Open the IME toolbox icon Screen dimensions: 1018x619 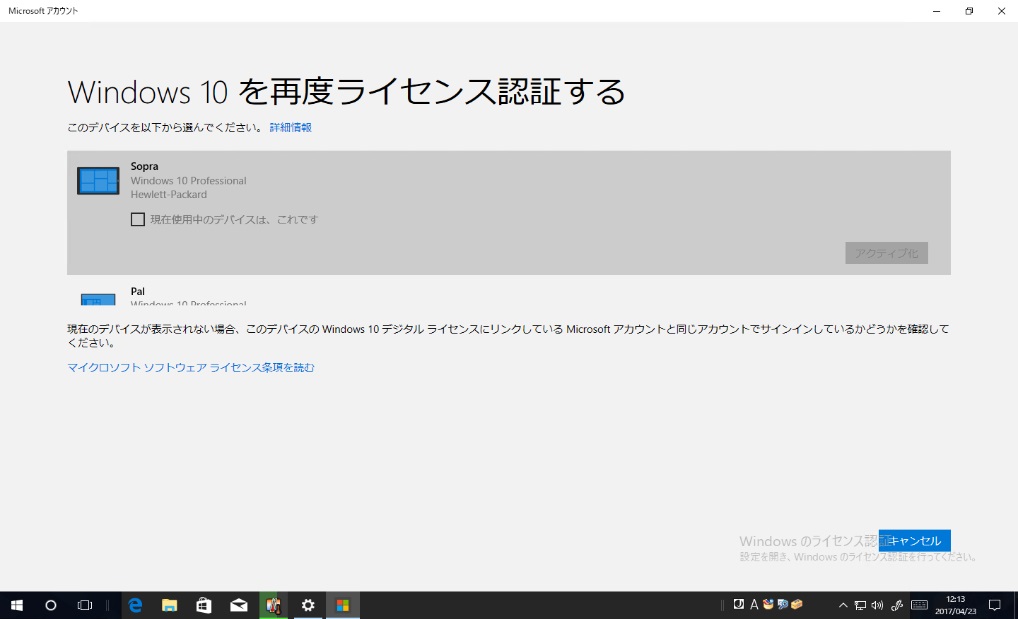point(797,604)
